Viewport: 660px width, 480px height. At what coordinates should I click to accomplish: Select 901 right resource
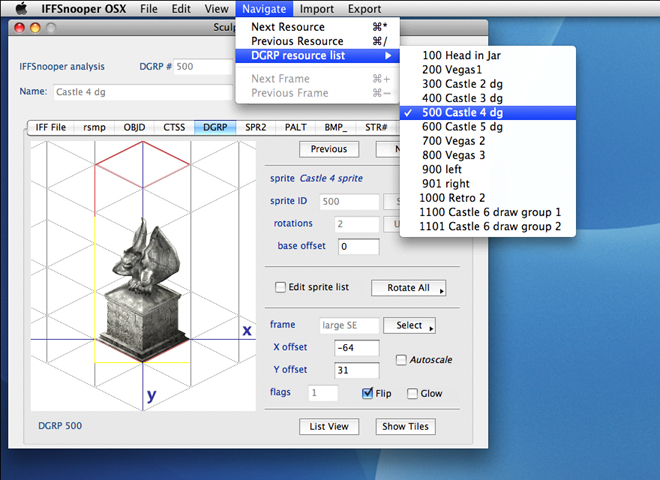tap(488, 184)
